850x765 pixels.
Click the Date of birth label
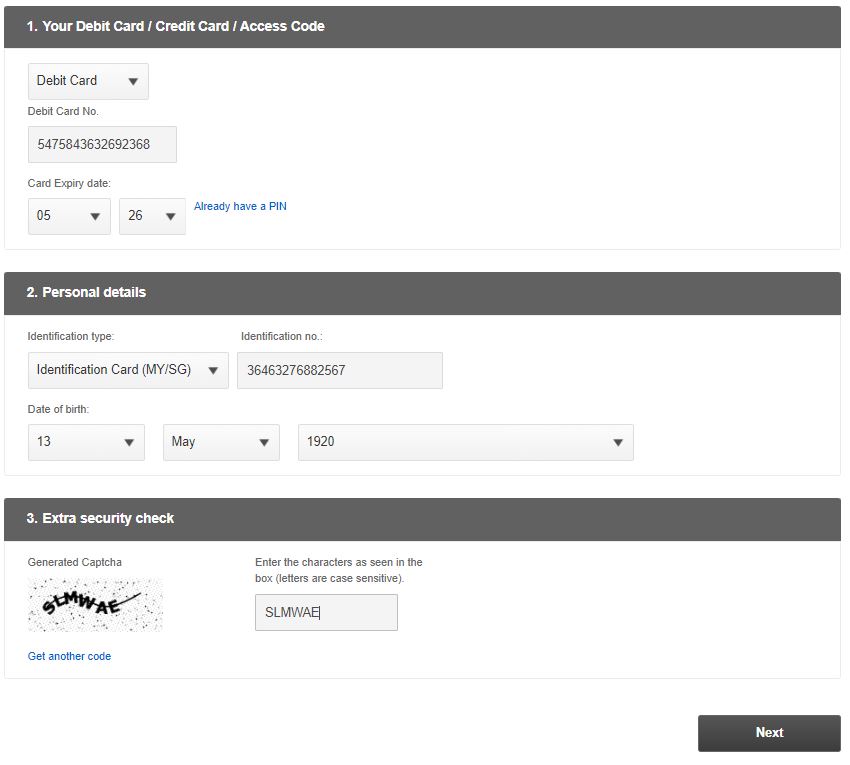coord(58,409)
